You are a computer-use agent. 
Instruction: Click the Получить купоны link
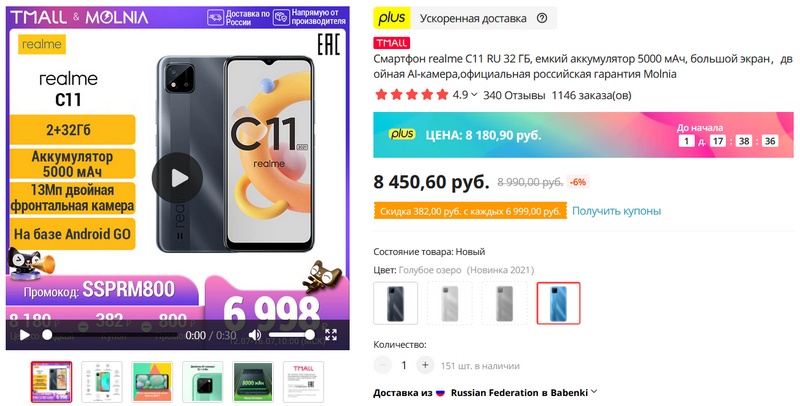point(616,211)
